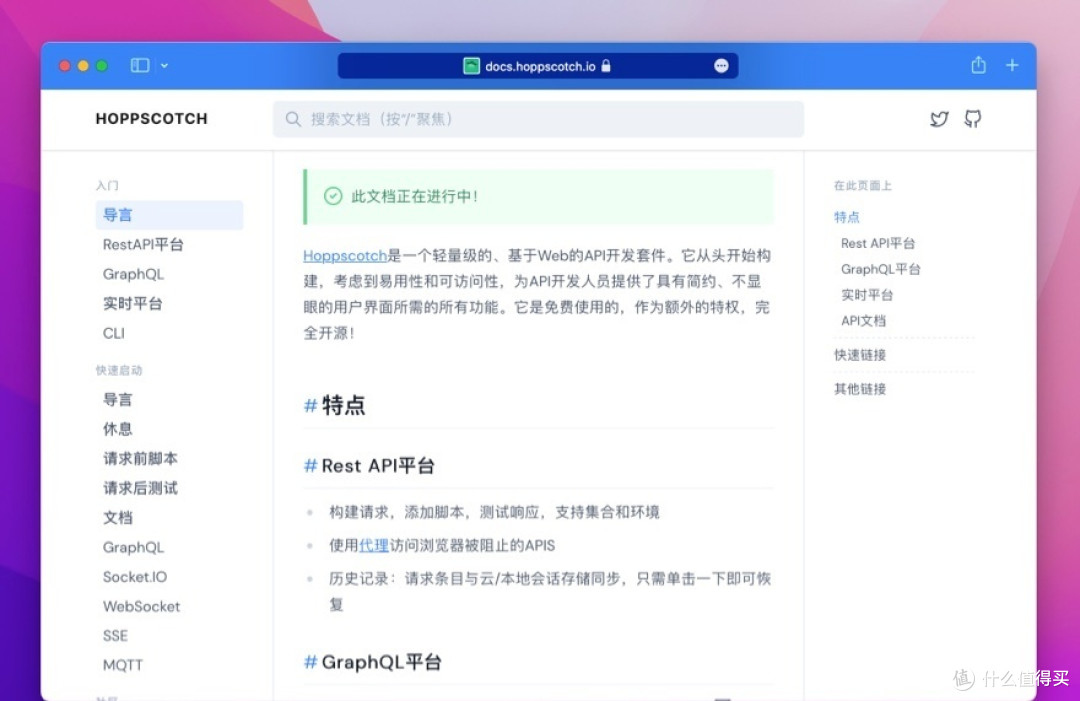Toggle the Safari sidebar icon
The image size is (1080, 701).
[140, 65]
